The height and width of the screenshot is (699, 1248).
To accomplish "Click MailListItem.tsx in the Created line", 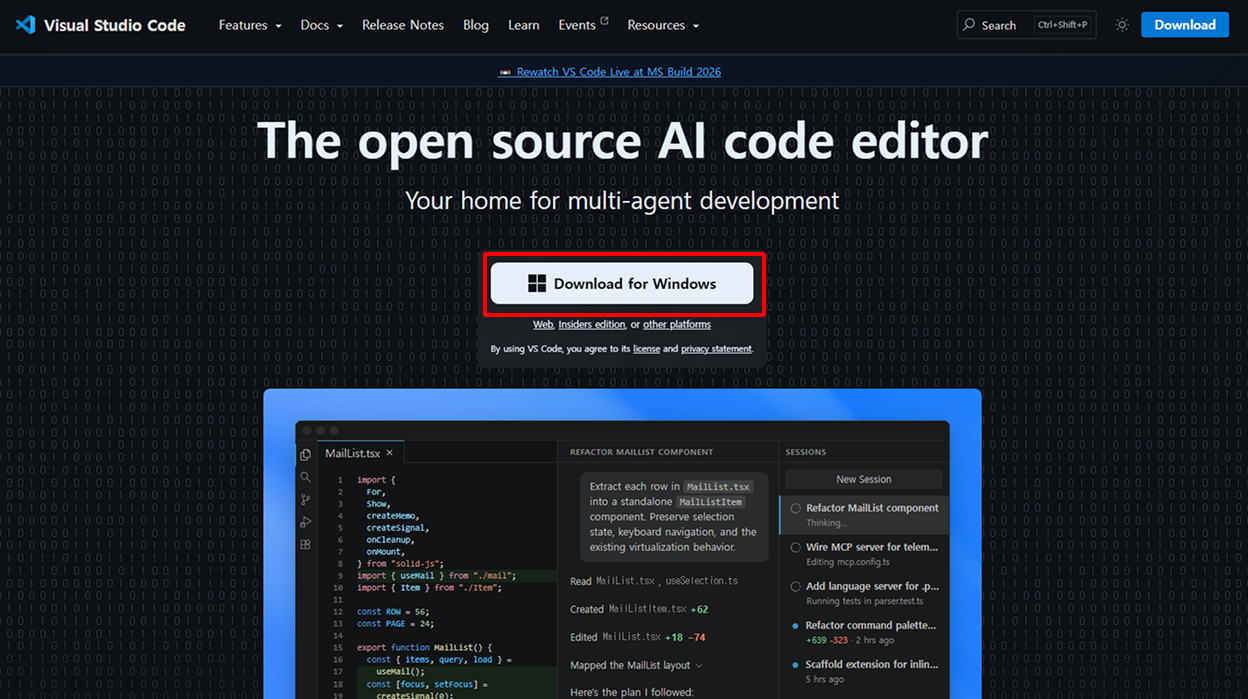I will click(x=648, y=609).
